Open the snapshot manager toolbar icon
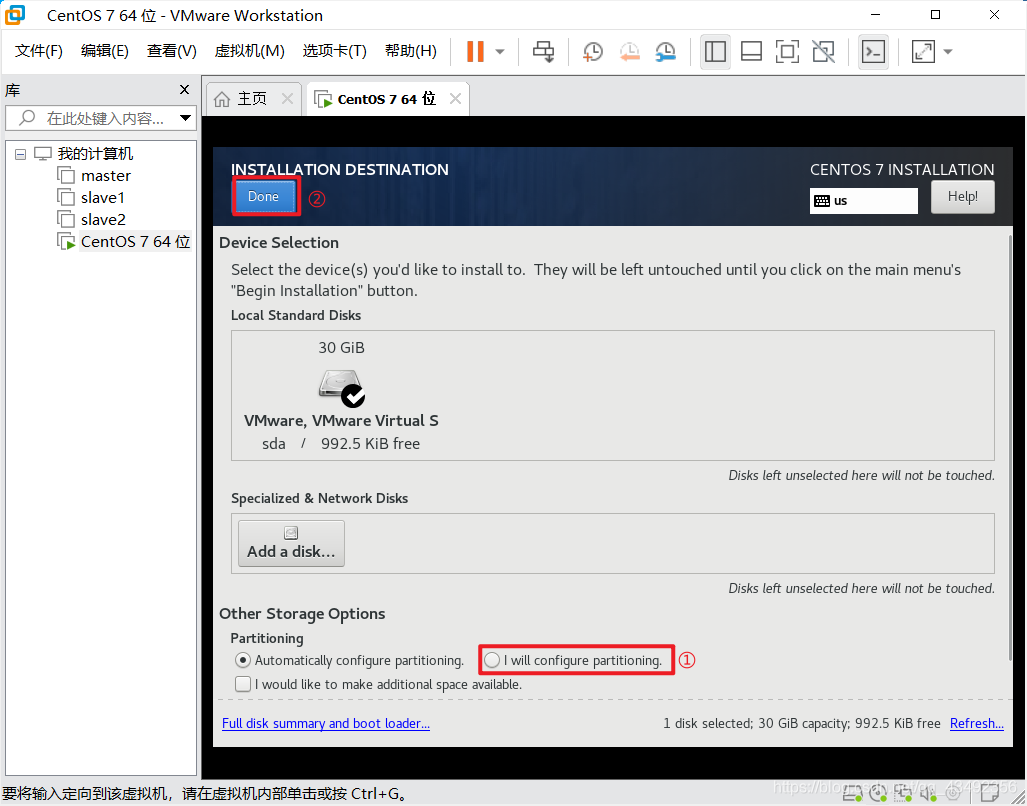 tap(665, 51)
